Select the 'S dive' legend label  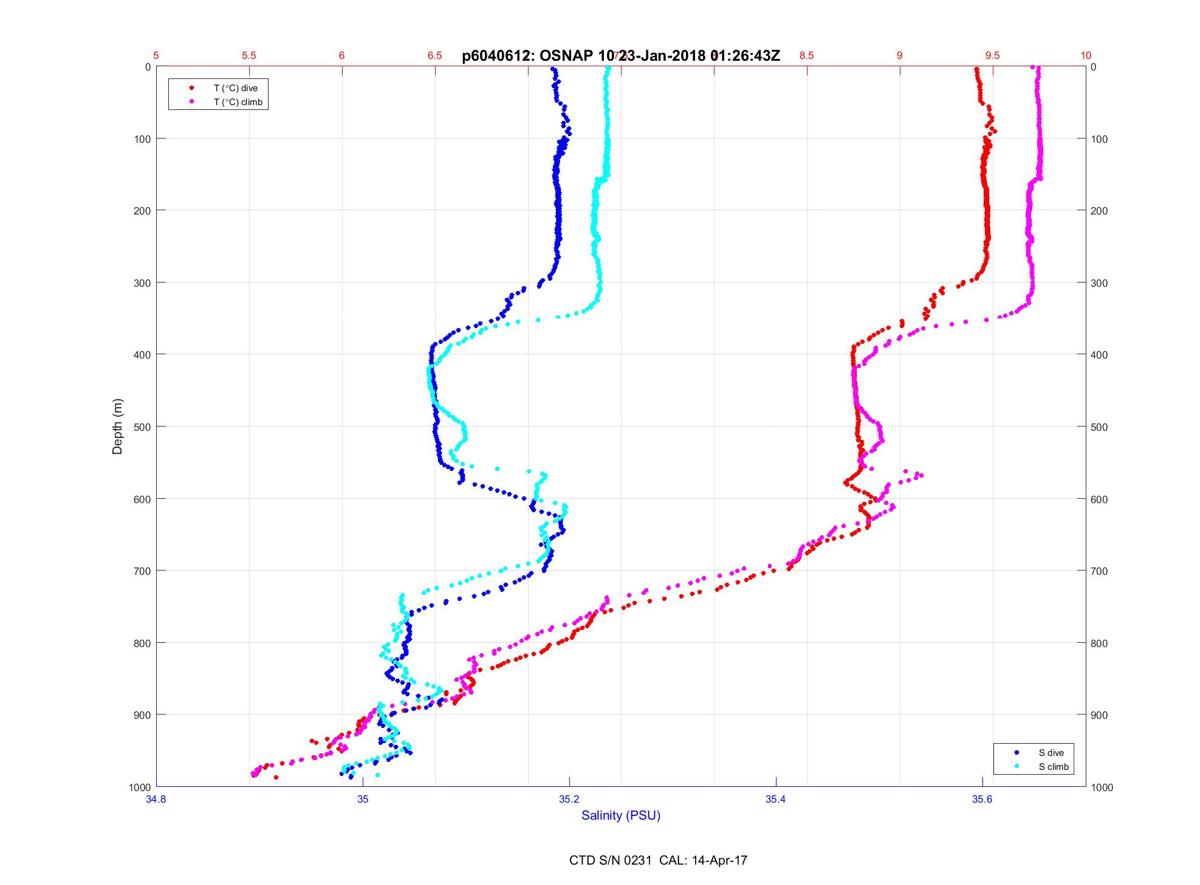[x=1050, y=752]
